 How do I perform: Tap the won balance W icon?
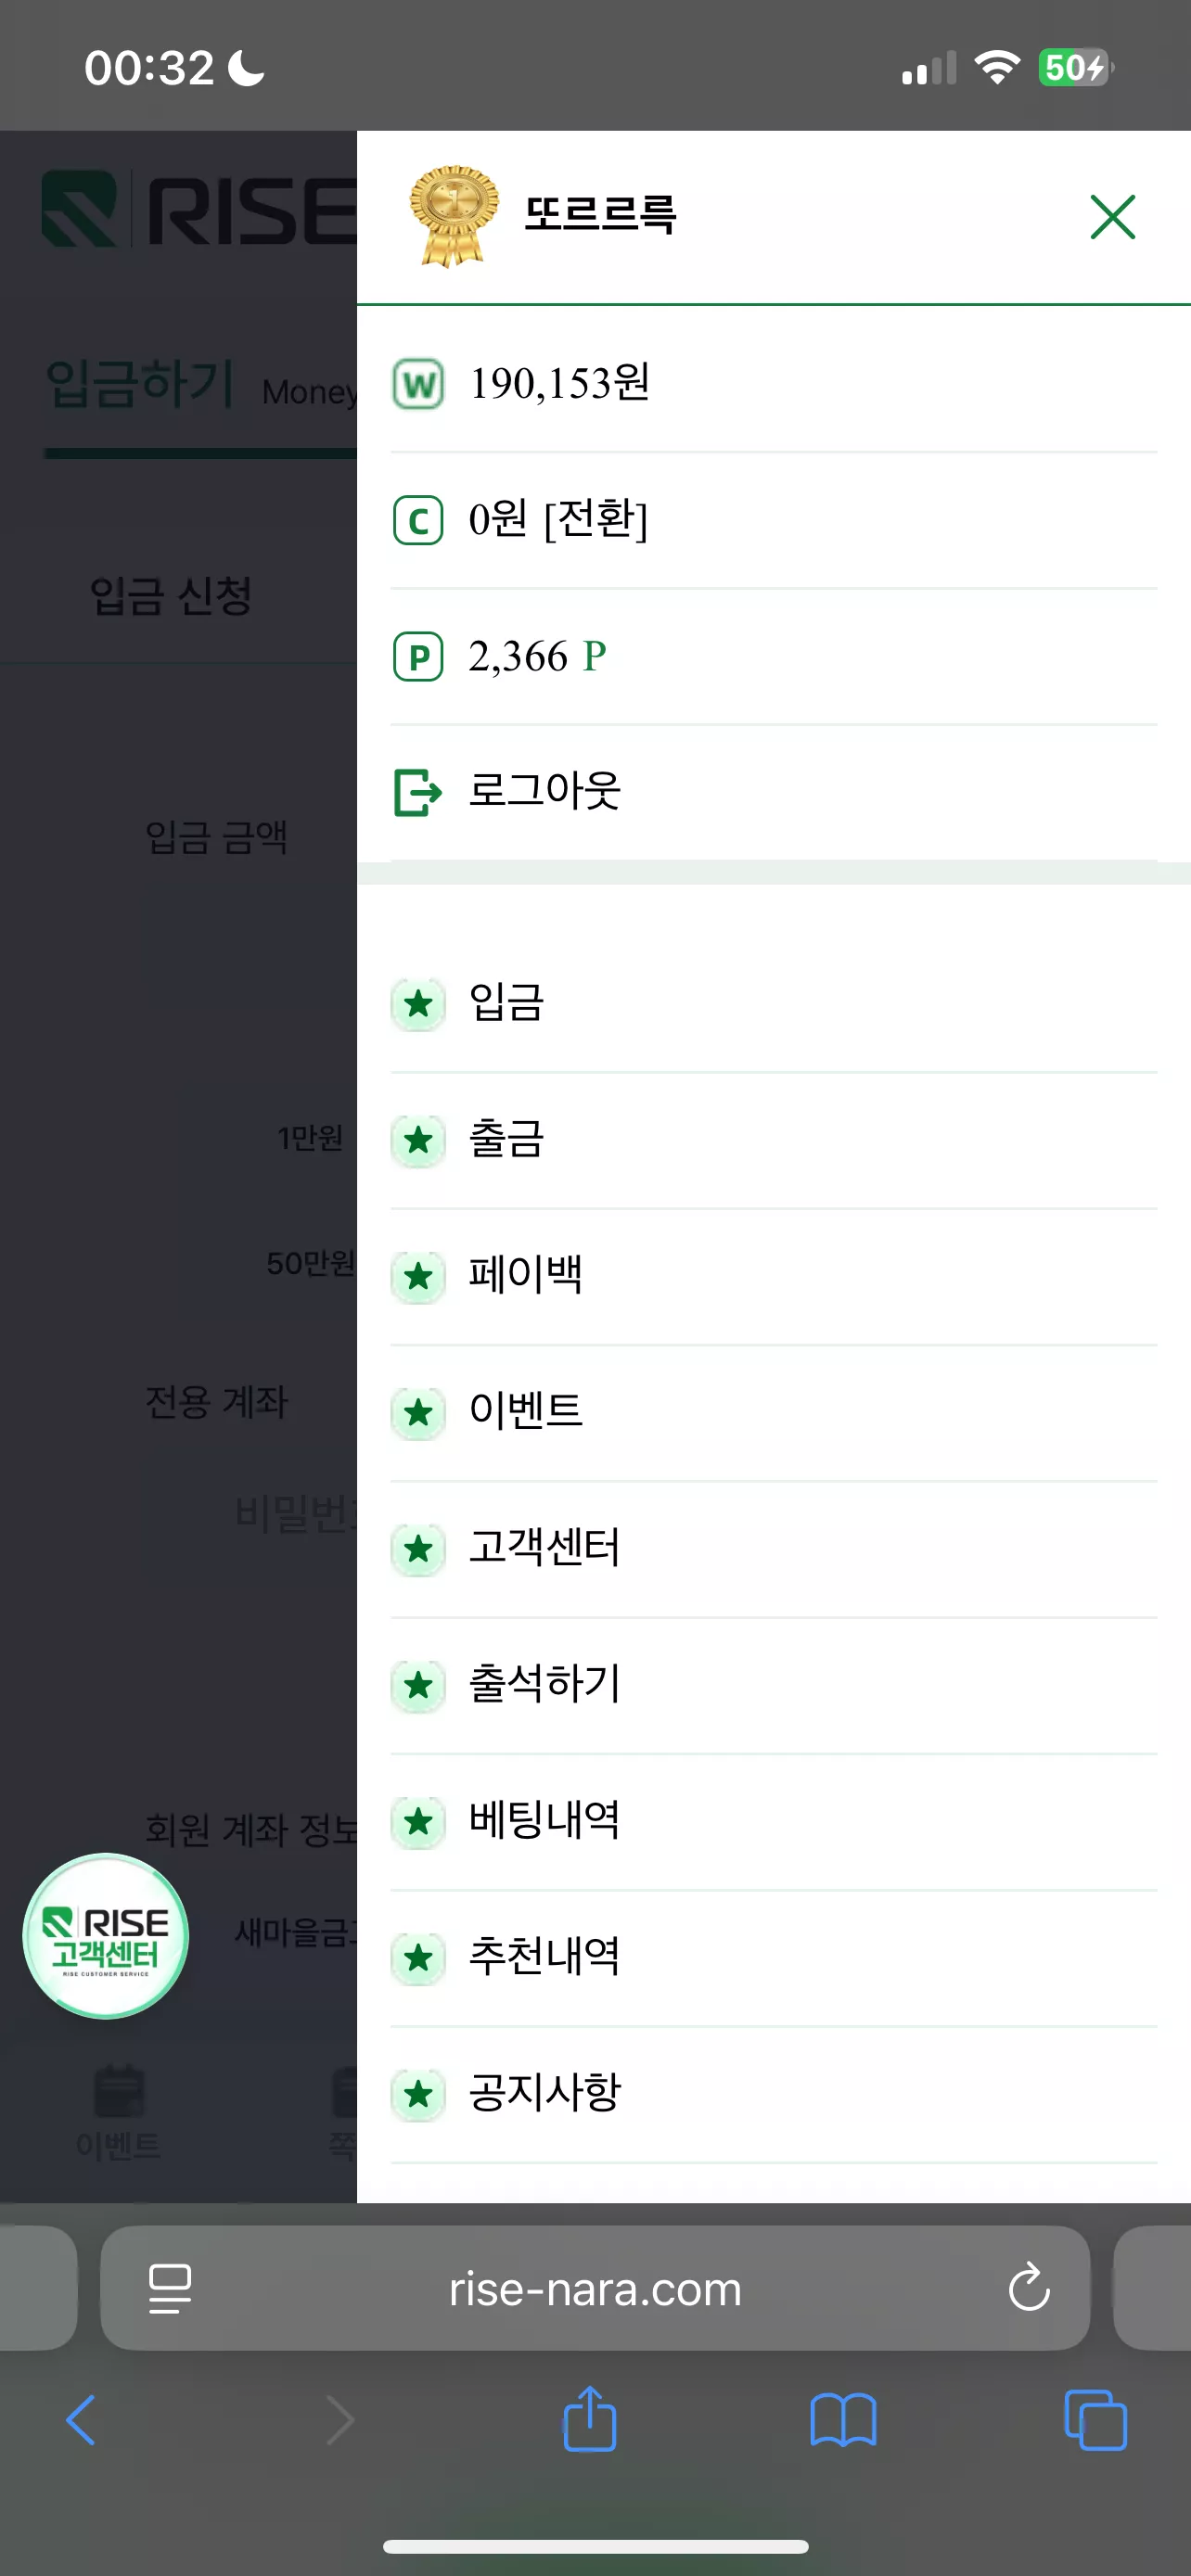coord(418,384)
